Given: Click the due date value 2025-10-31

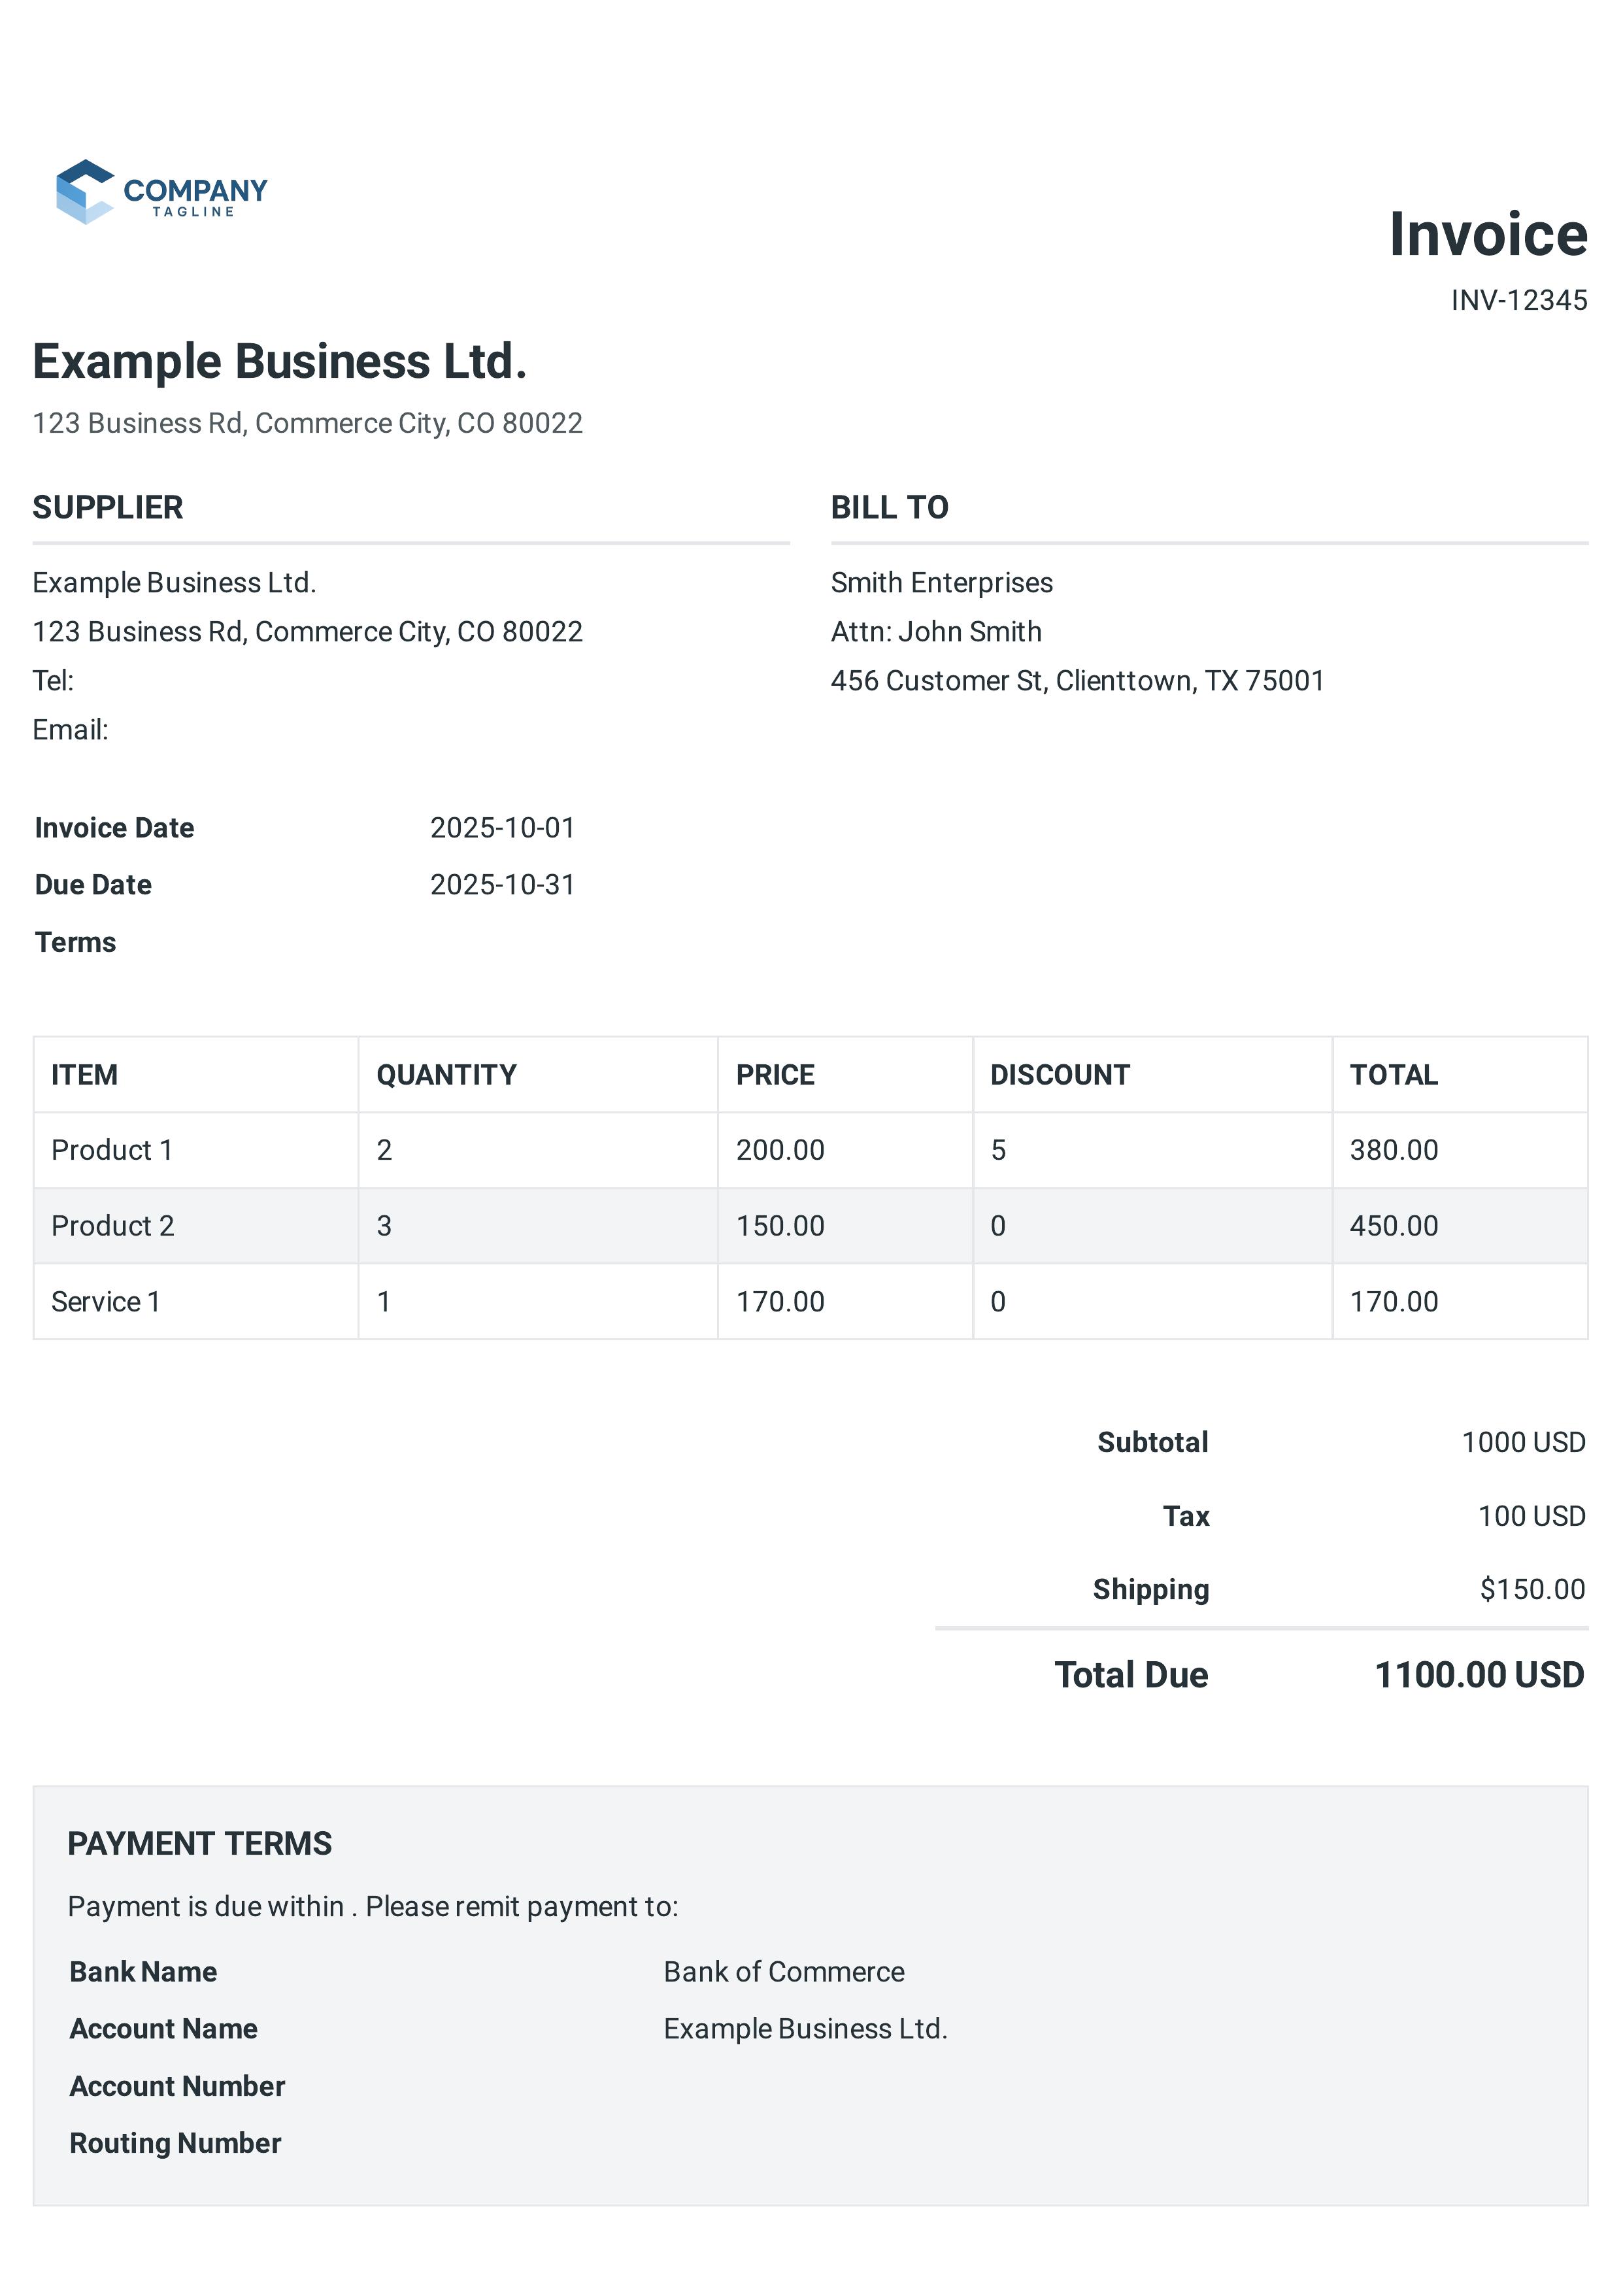Looking at the screenshot, I should 502,885.
